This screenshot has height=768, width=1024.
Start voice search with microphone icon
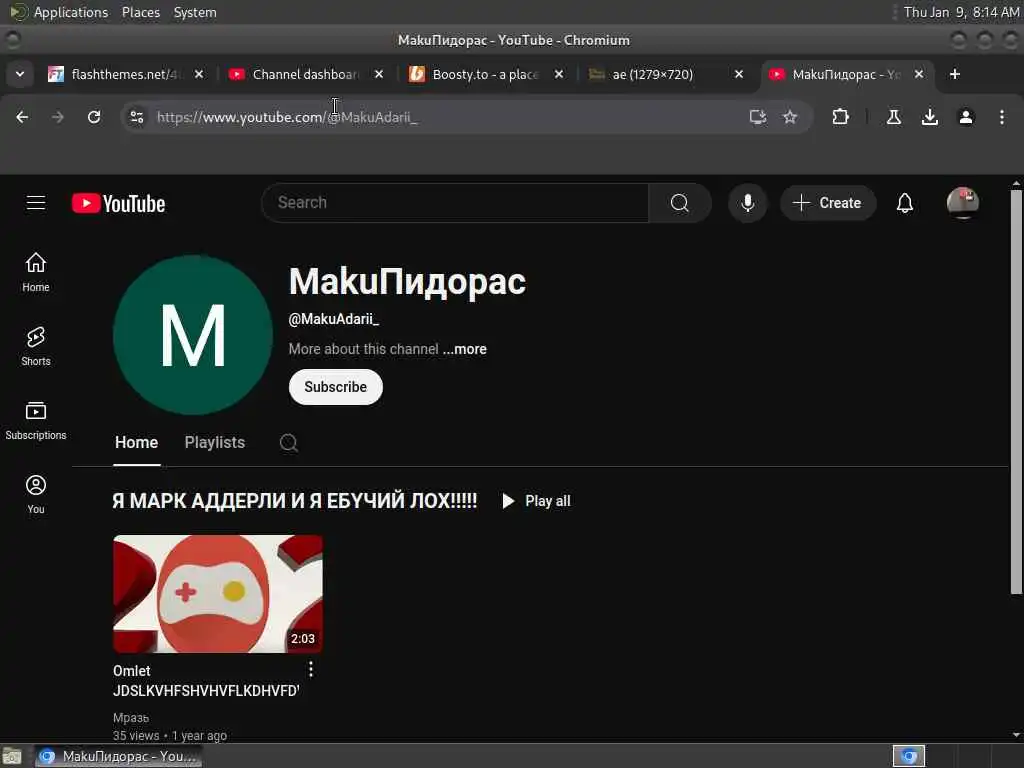(748, 203)
